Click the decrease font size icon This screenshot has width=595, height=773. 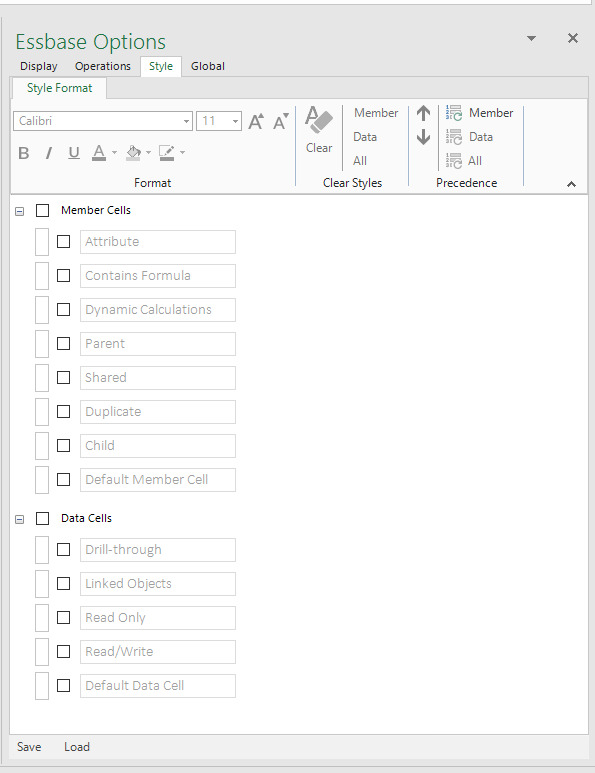tap(280, 121)
